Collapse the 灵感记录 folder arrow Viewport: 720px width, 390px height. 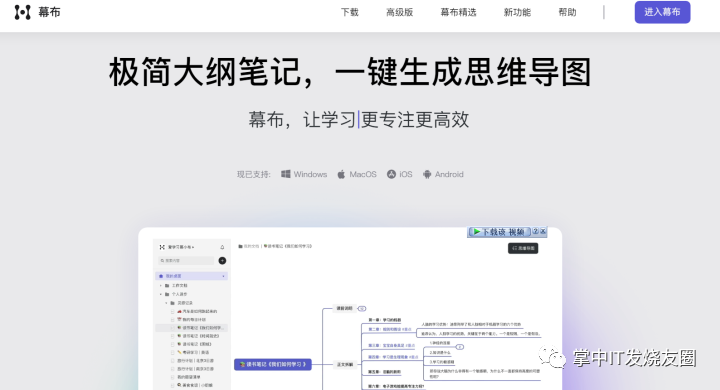[x=166, y=303]
